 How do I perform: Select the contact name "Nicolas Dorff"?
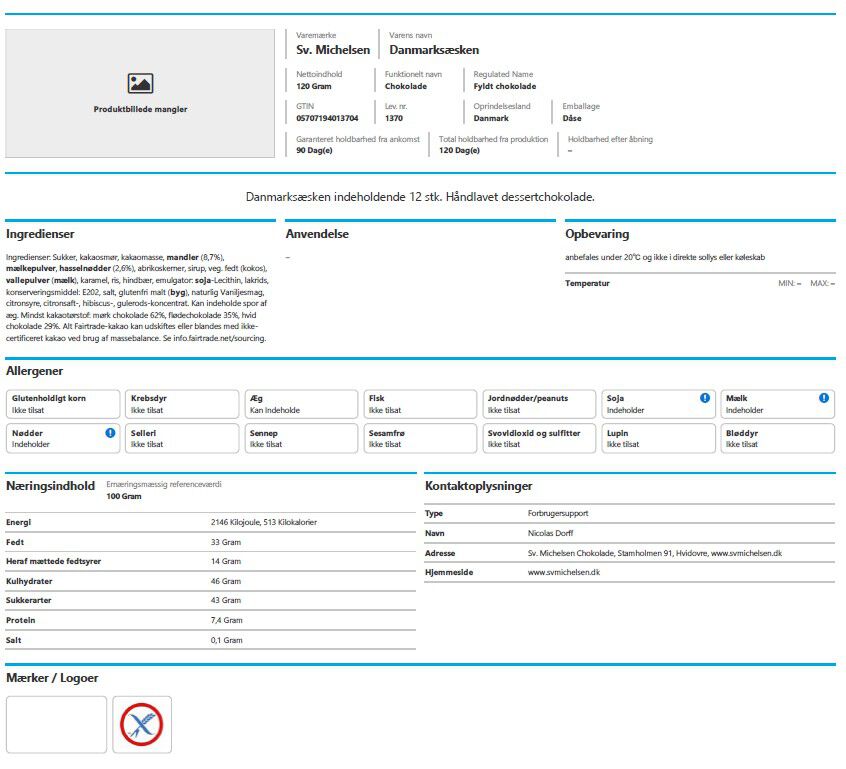tap(550, 533)
